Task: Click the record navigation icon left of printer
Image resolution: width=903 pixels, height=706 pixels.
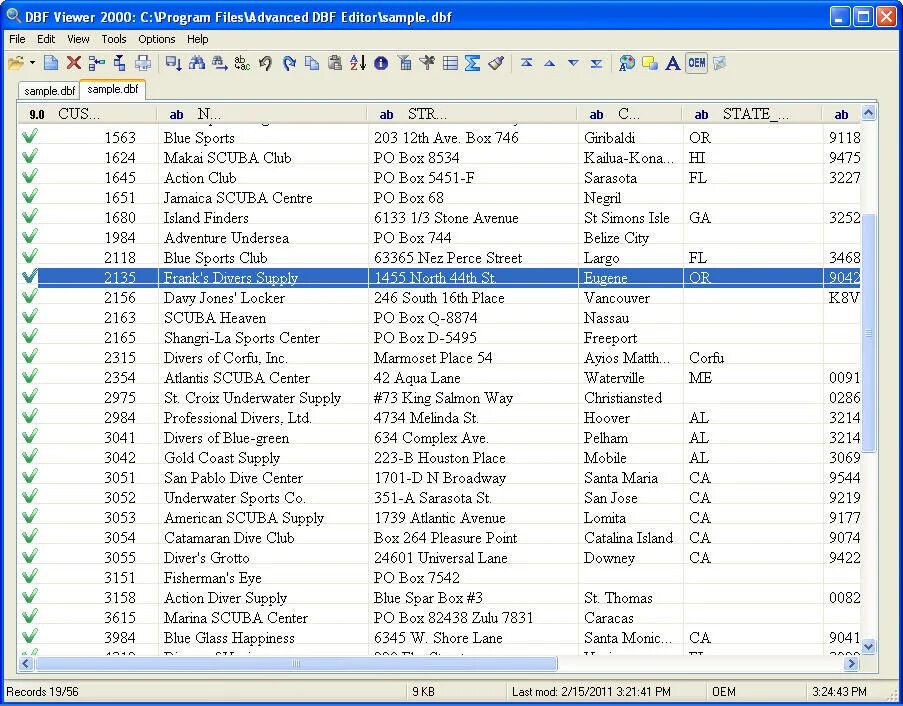Action: click(119, 63)
